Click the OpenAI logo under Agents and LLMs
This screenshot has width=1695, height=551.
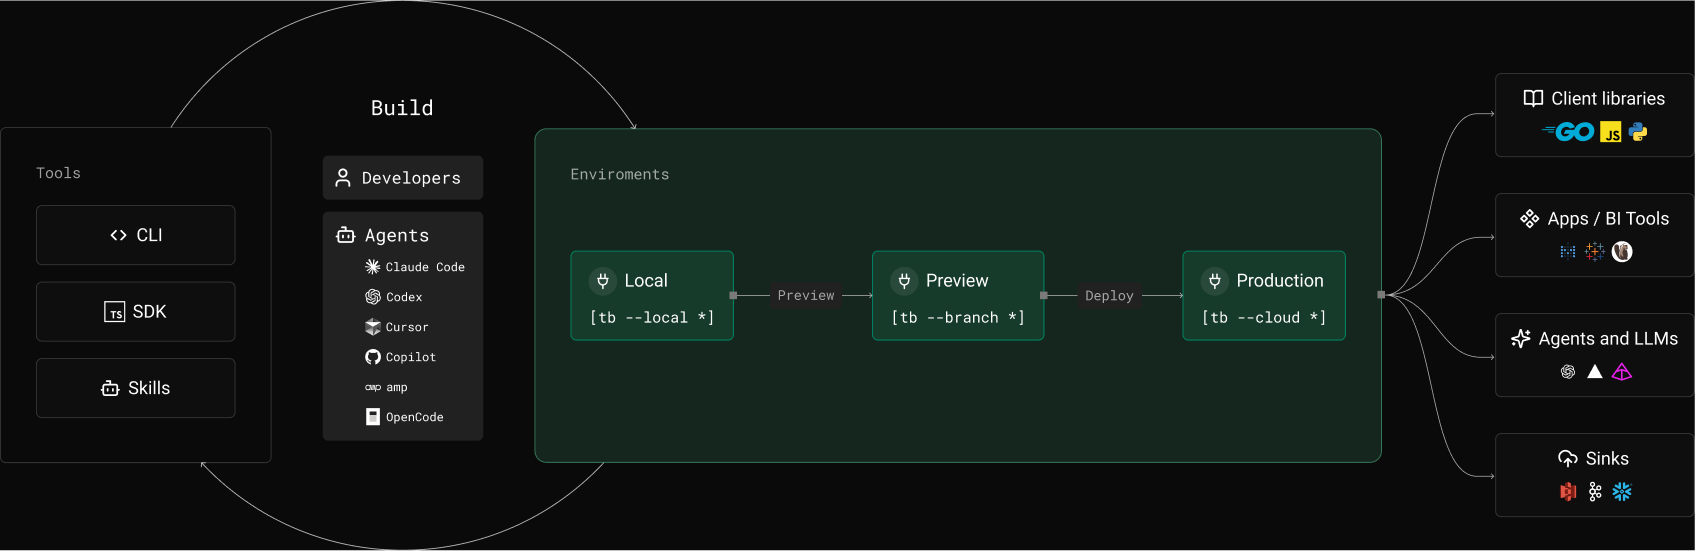point(1568,372)
